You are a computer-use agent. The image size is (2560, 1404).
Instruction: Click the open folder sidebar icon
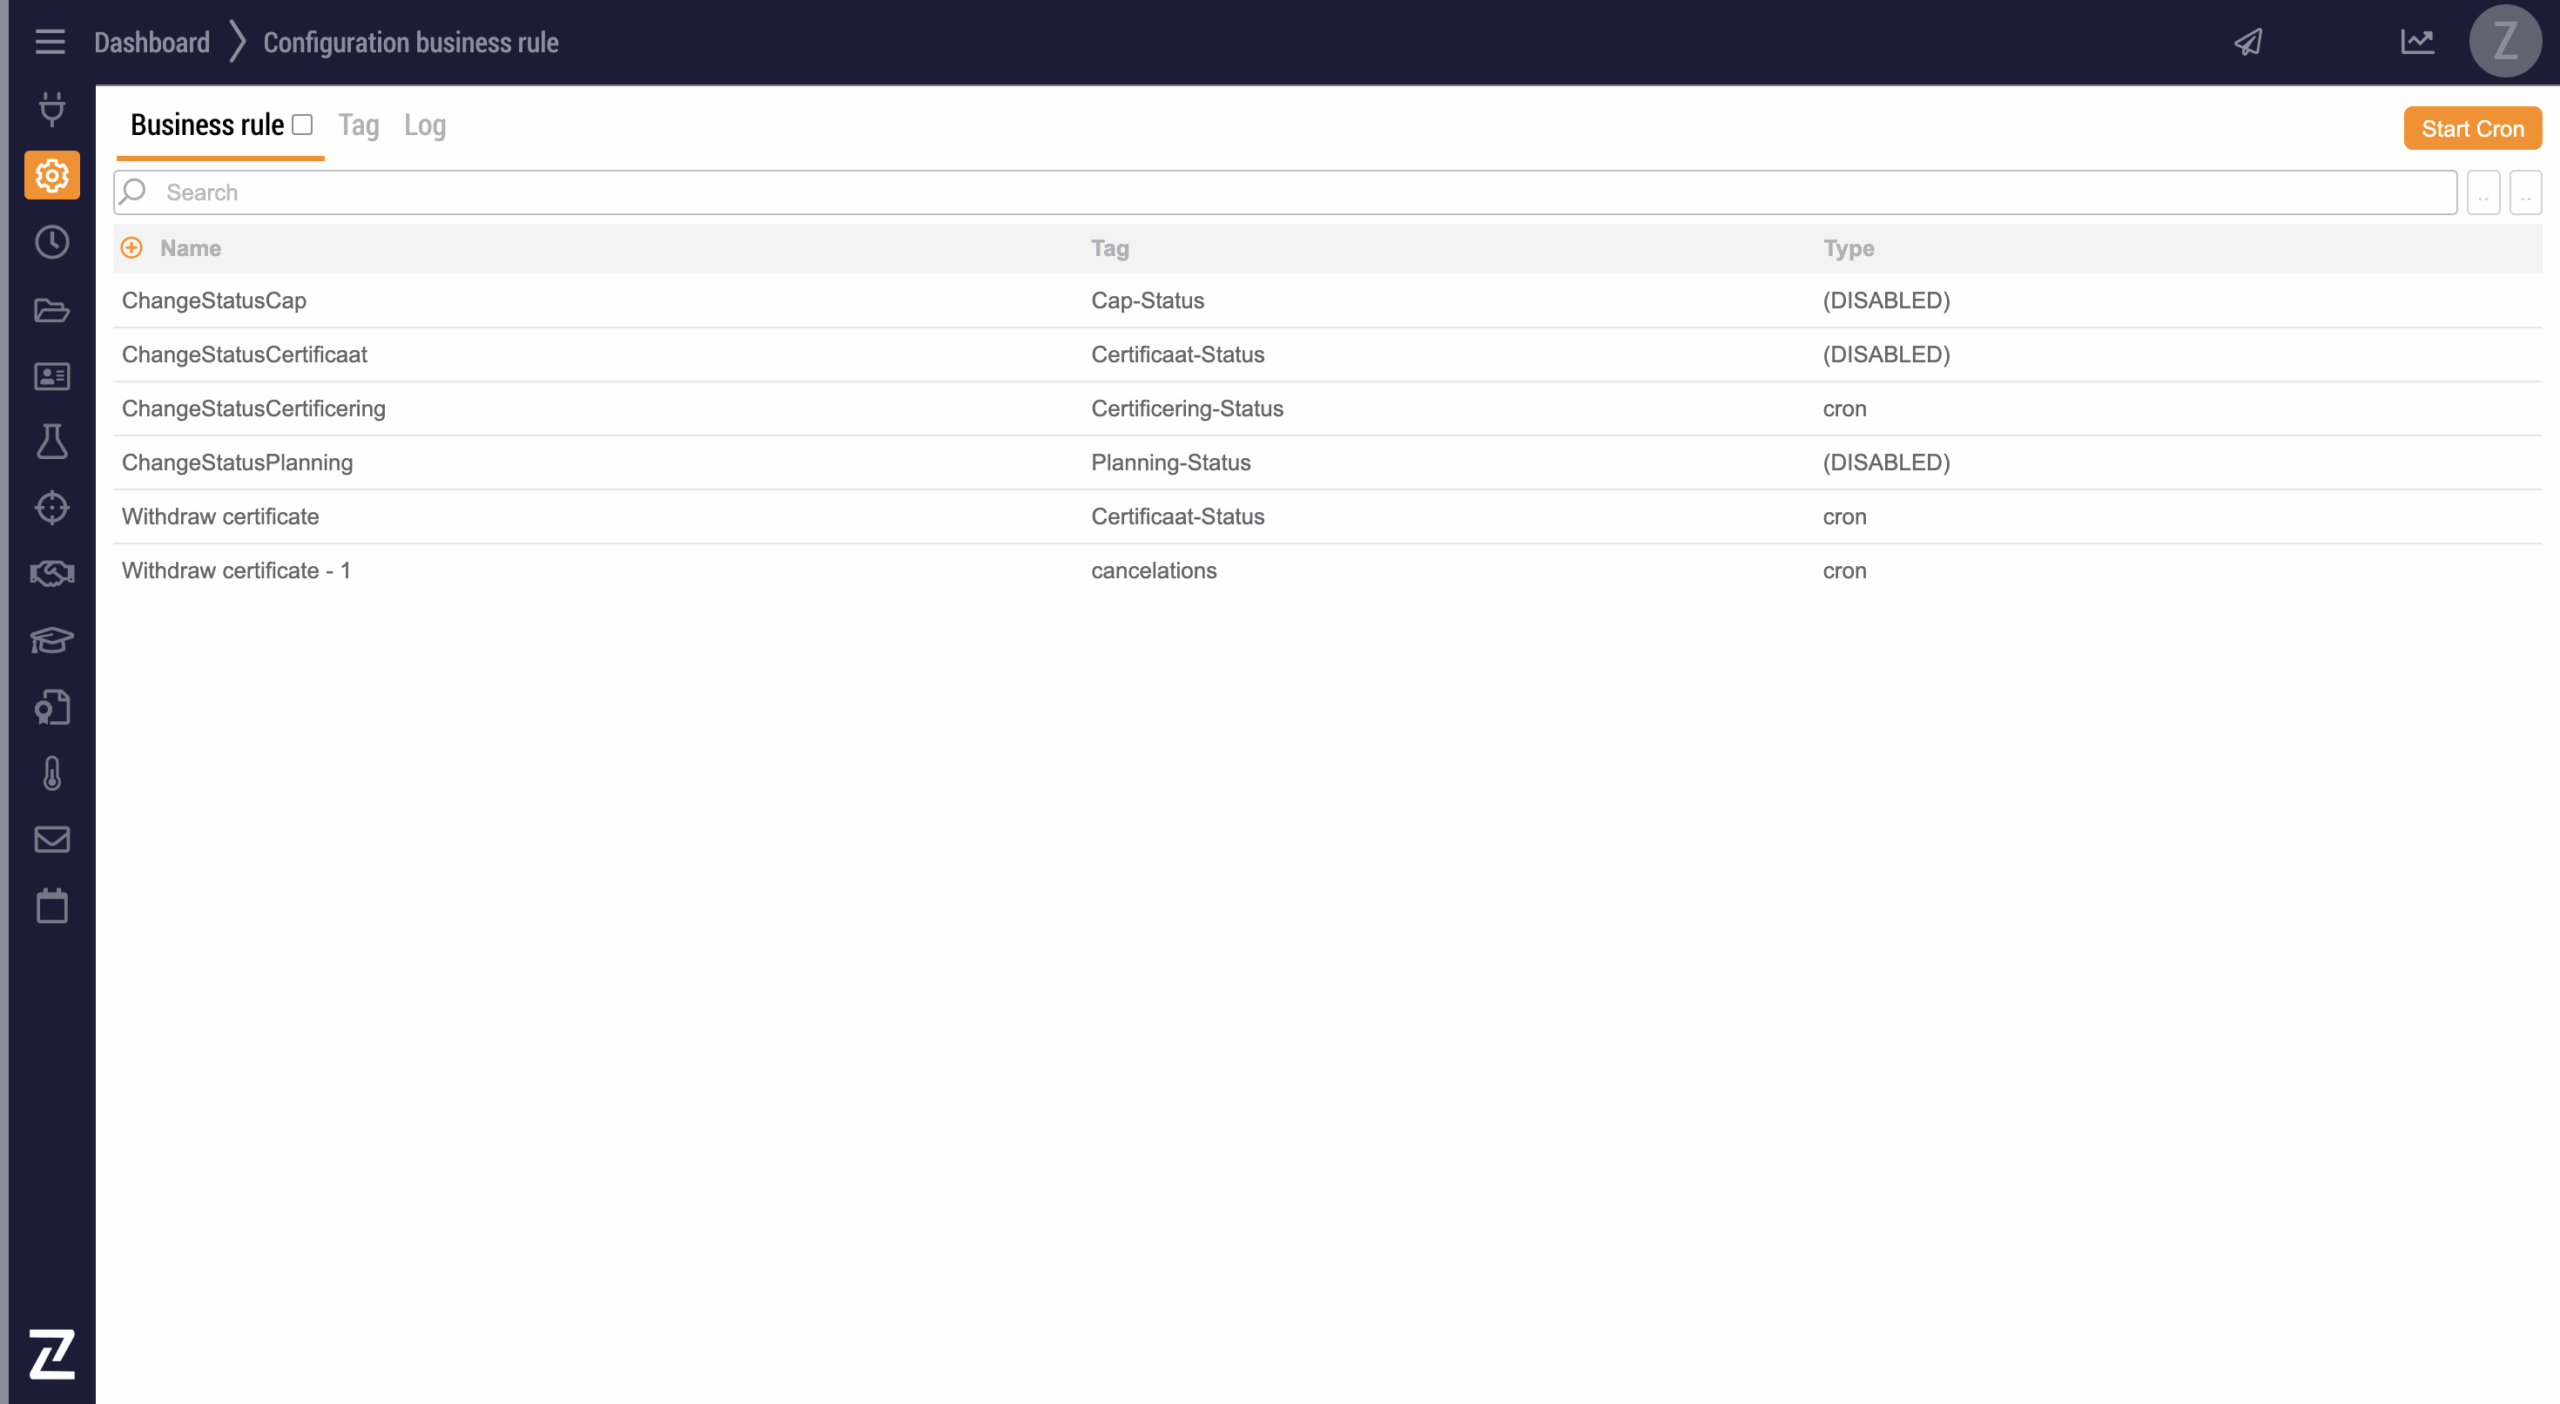click(x=52, y=310)
